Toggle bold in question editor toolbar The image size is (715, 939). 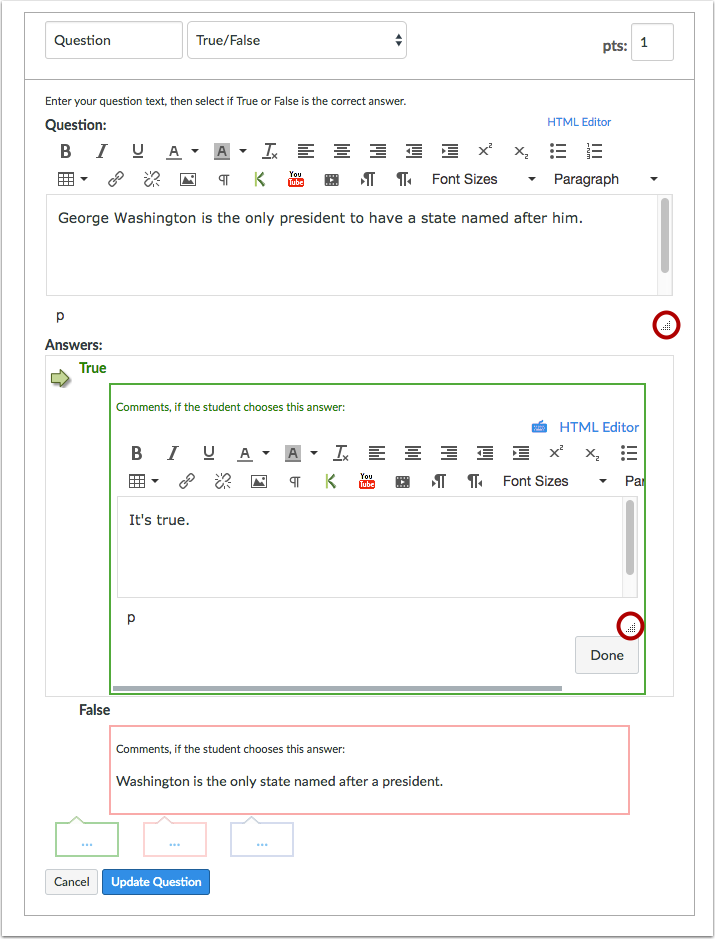pyautogui.click(x=66, y=152)
